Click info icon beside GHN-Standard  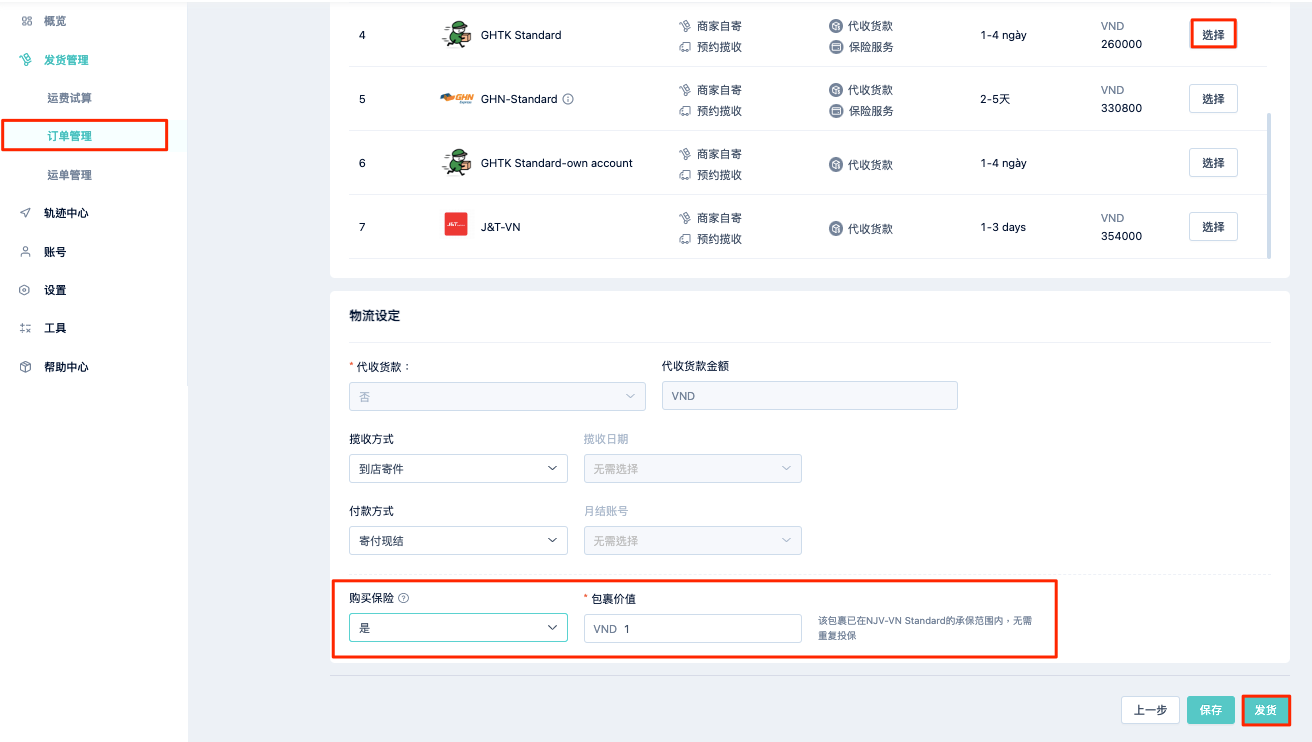(568, 99)
